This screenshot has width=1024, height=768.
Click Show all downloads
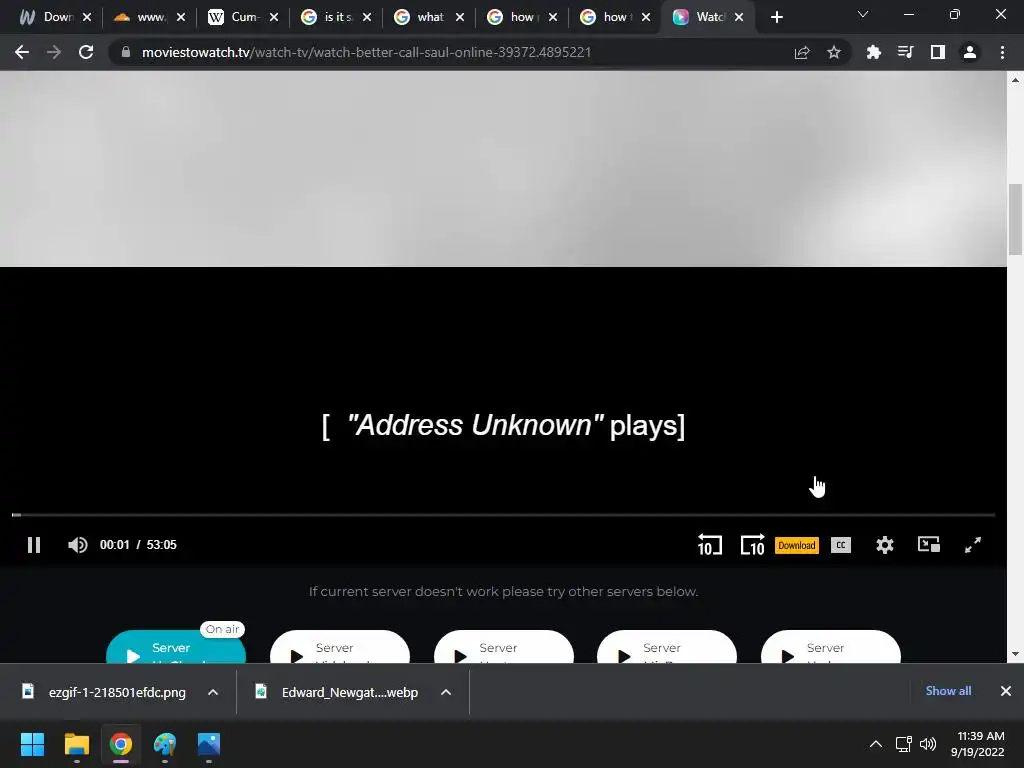click(x=948, y=691)
